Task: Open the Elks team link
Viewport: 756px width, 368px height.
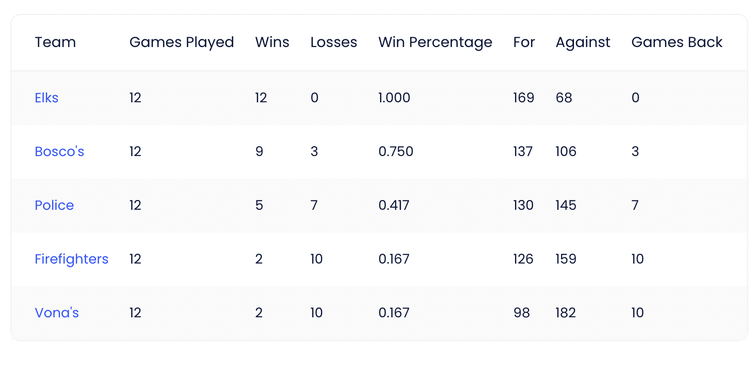Action: pos(47,98)
